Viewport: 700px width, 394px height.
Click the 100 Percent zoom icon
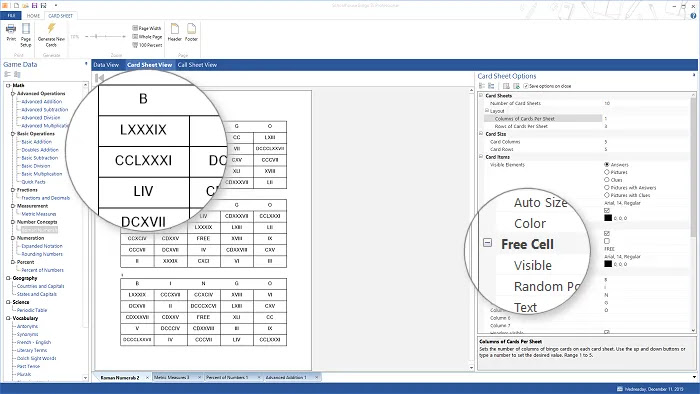pos(135,45)
